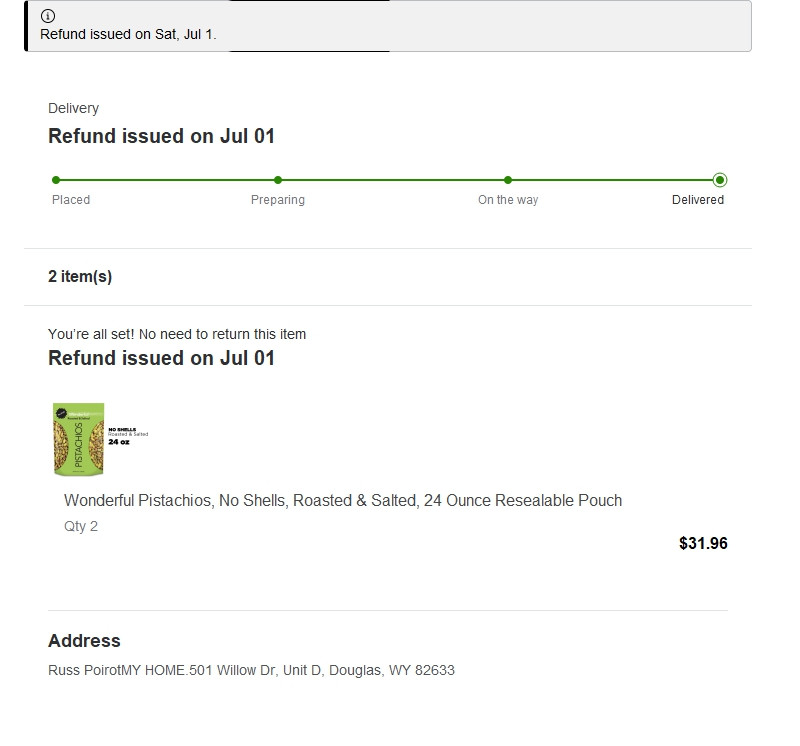This screenshot has width=800, height=746.
Task: Click the info icon in refund banner
Action: click(48, 16)
